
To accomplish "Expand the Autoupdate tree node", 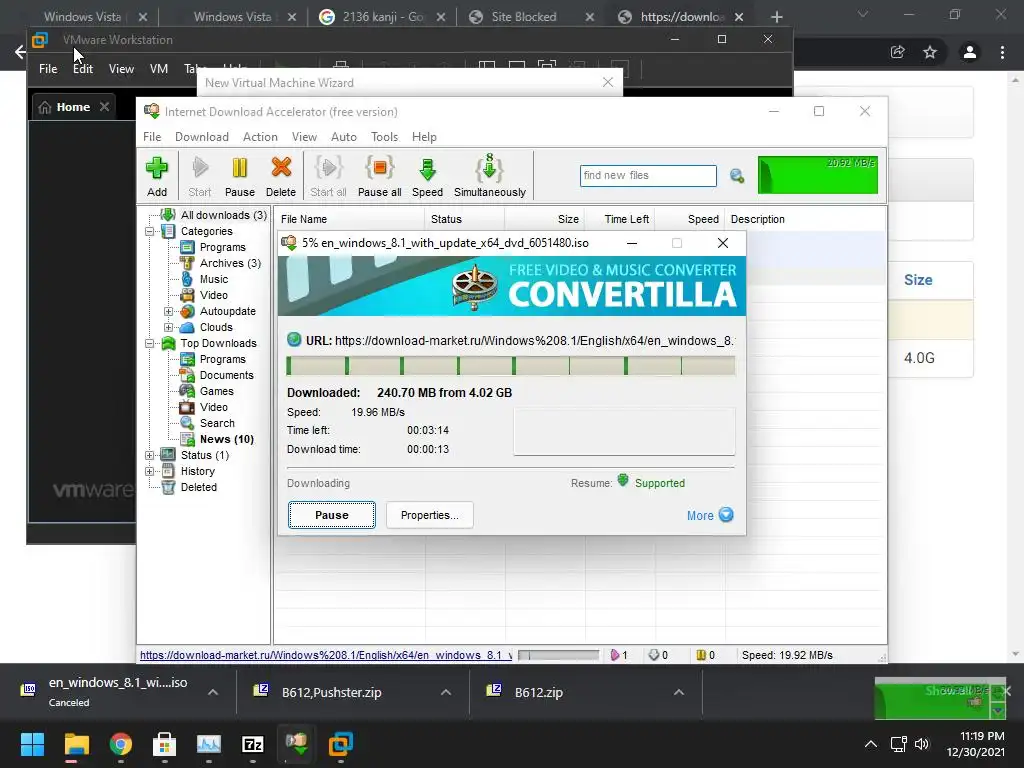I will [x=168, y=312].
